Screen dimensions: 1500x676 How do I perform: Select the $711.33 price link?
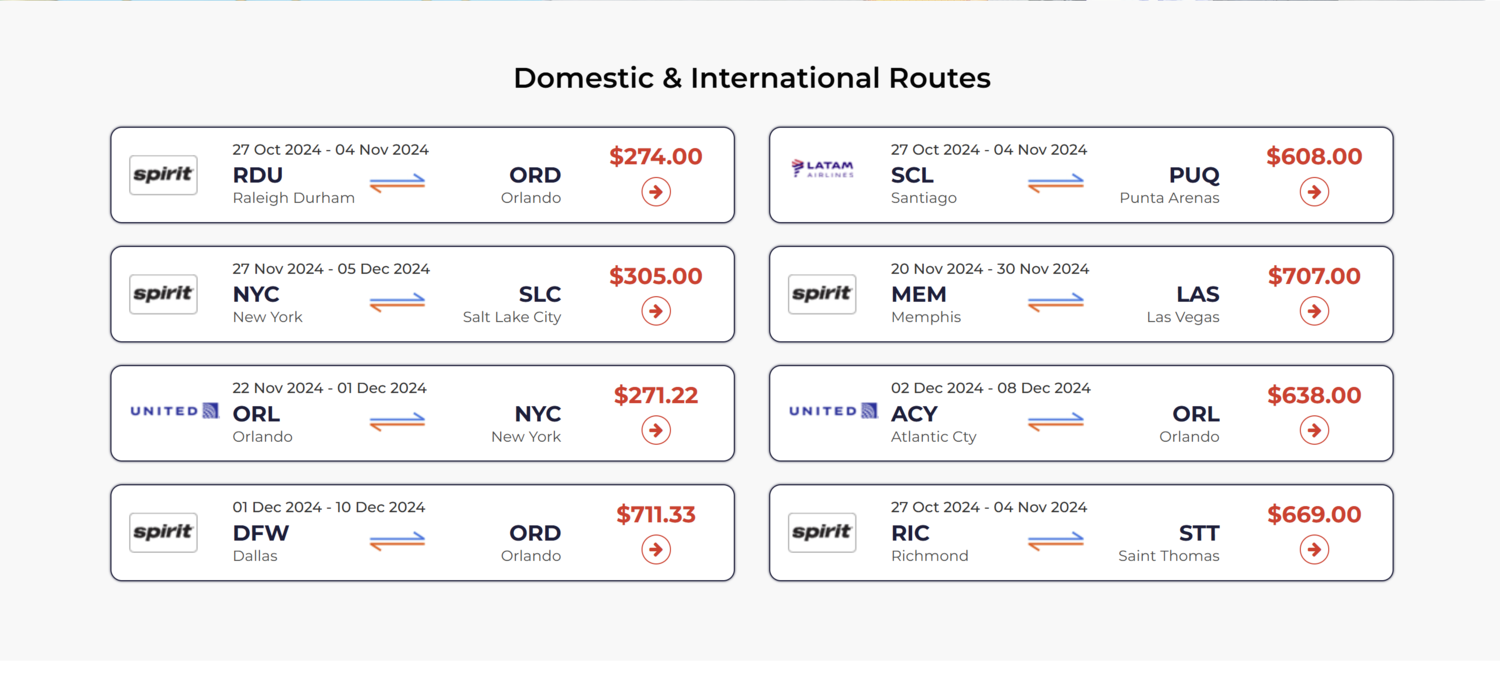pyautogui.click(x=656, y=514)
